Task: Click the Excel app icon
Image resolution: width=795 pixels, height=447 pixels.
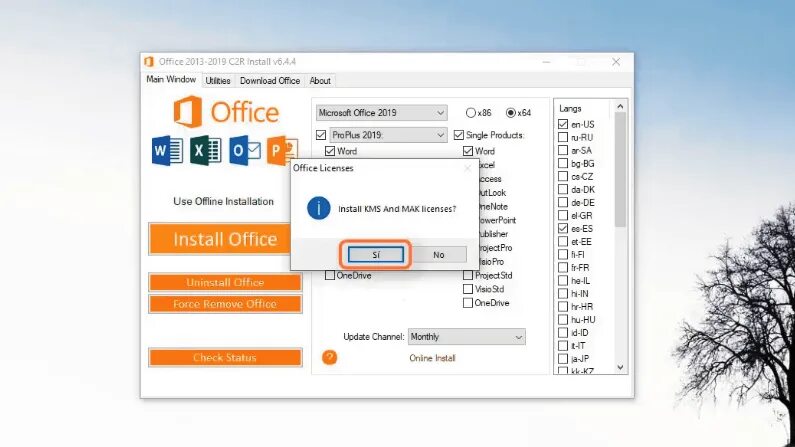Action: click(x=205, y=151)
